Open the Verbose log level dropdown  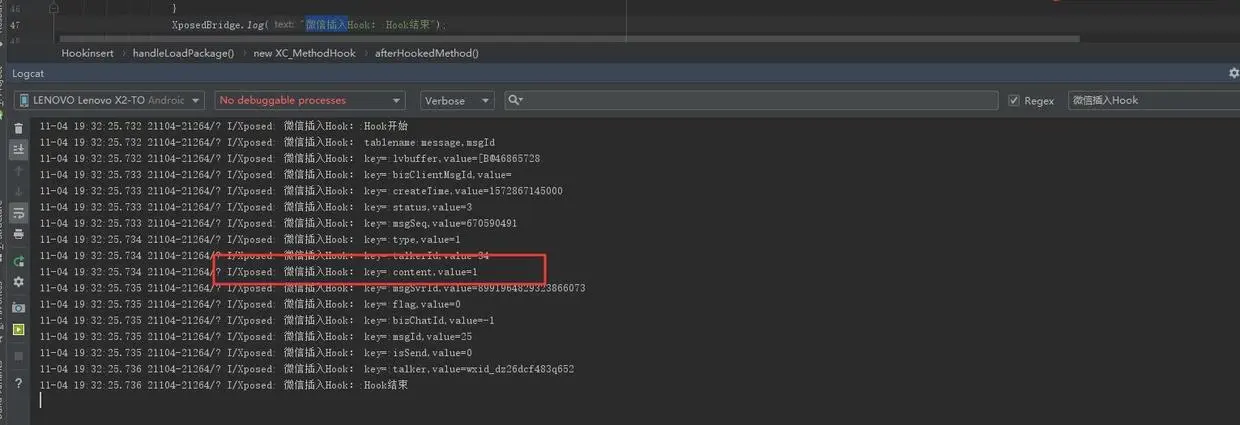(456, 100)
